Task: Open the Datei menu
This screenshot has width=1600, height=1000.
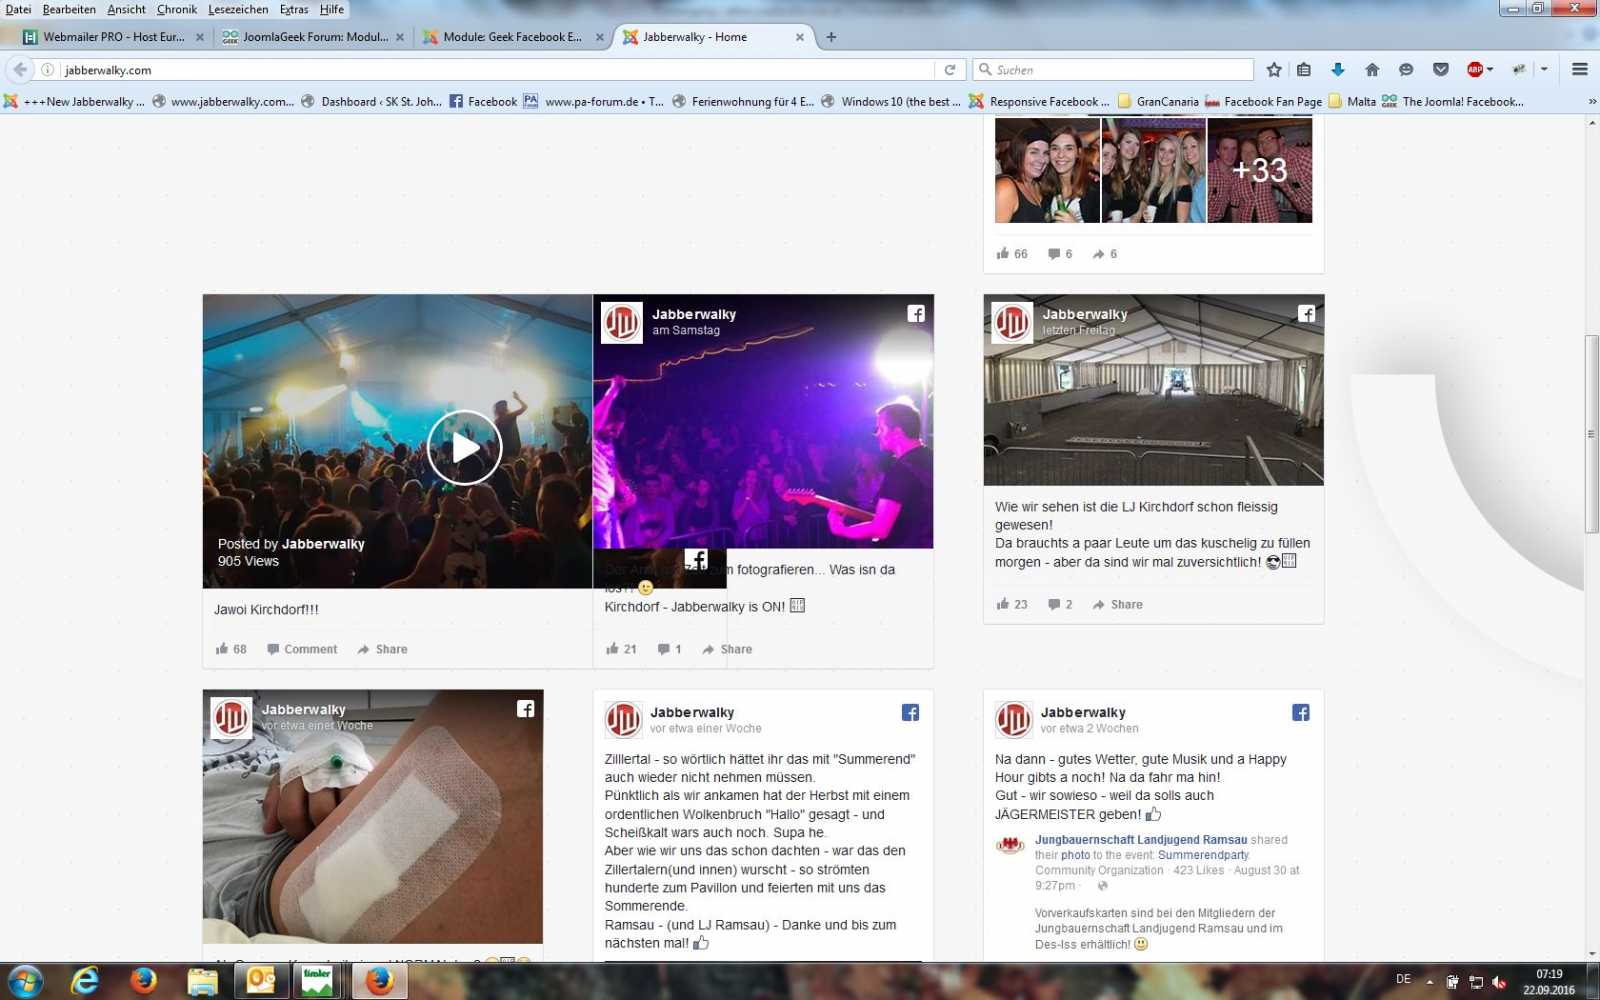Action: coord(18,9)
